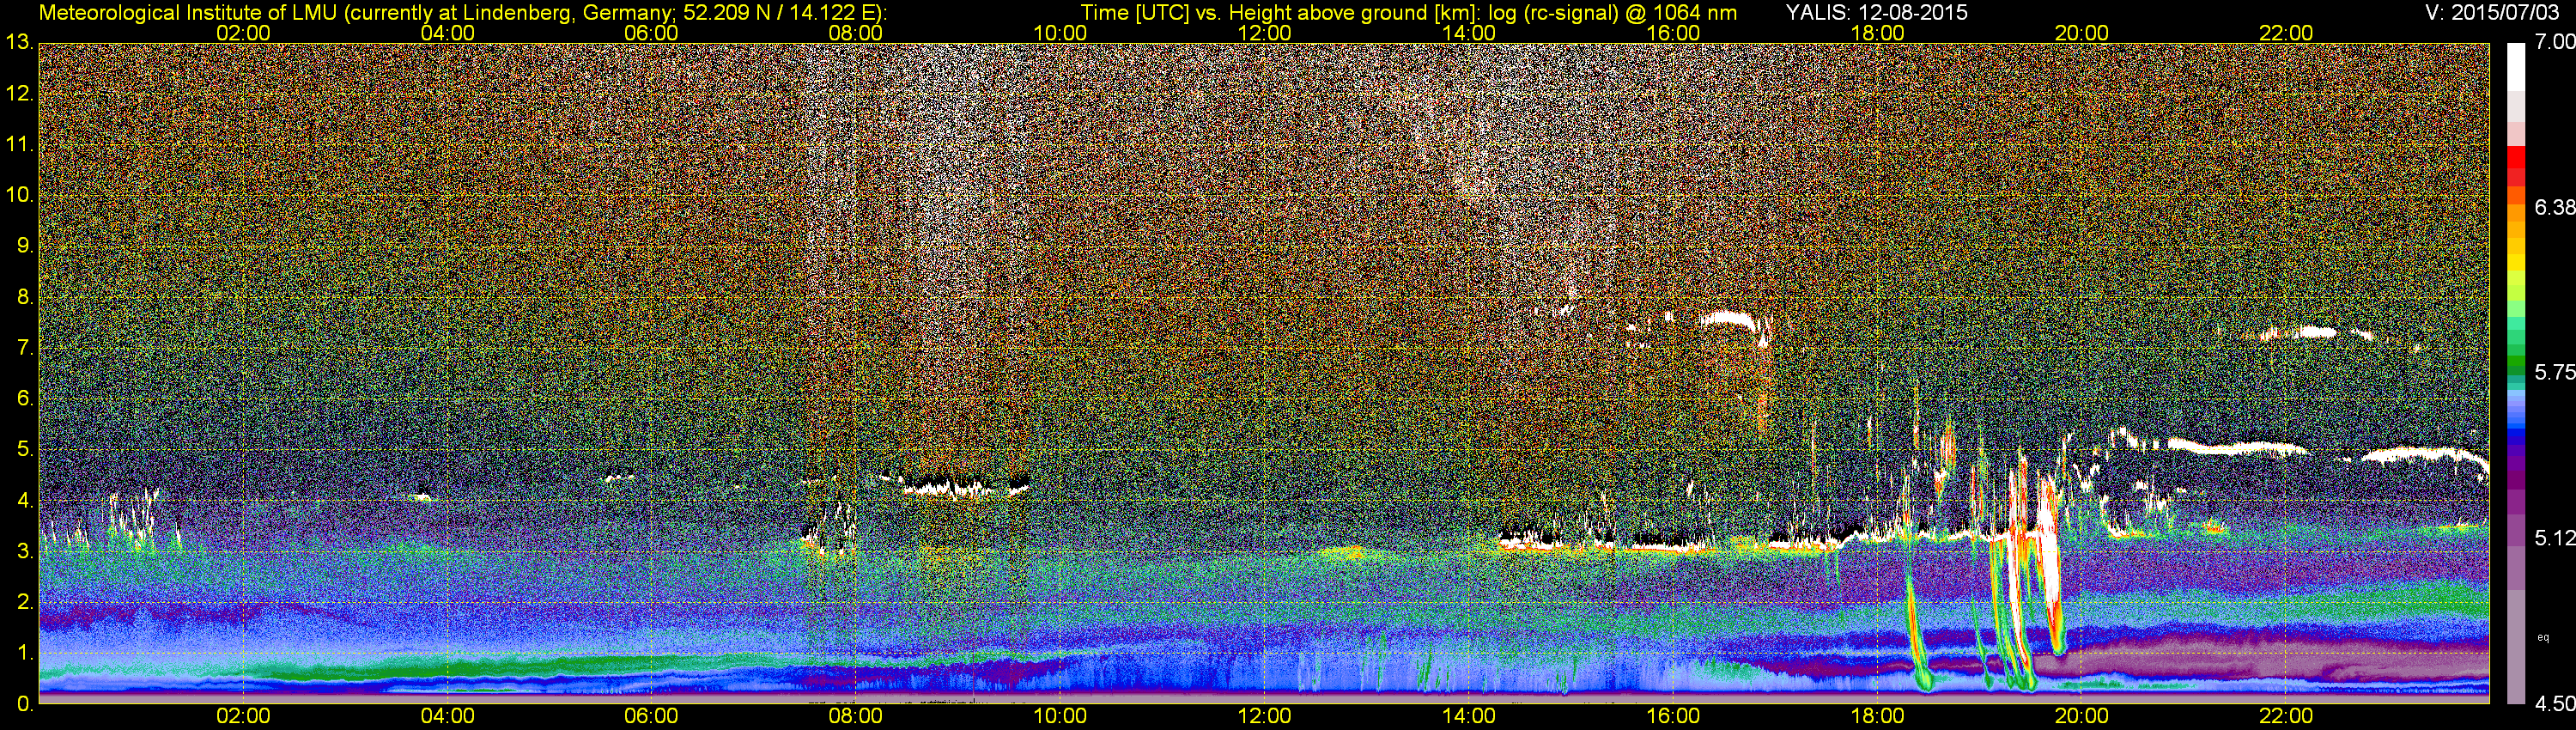Click the 12:00 label on the top time axis
This screenshot has height=730, width=2576.
1264,33
